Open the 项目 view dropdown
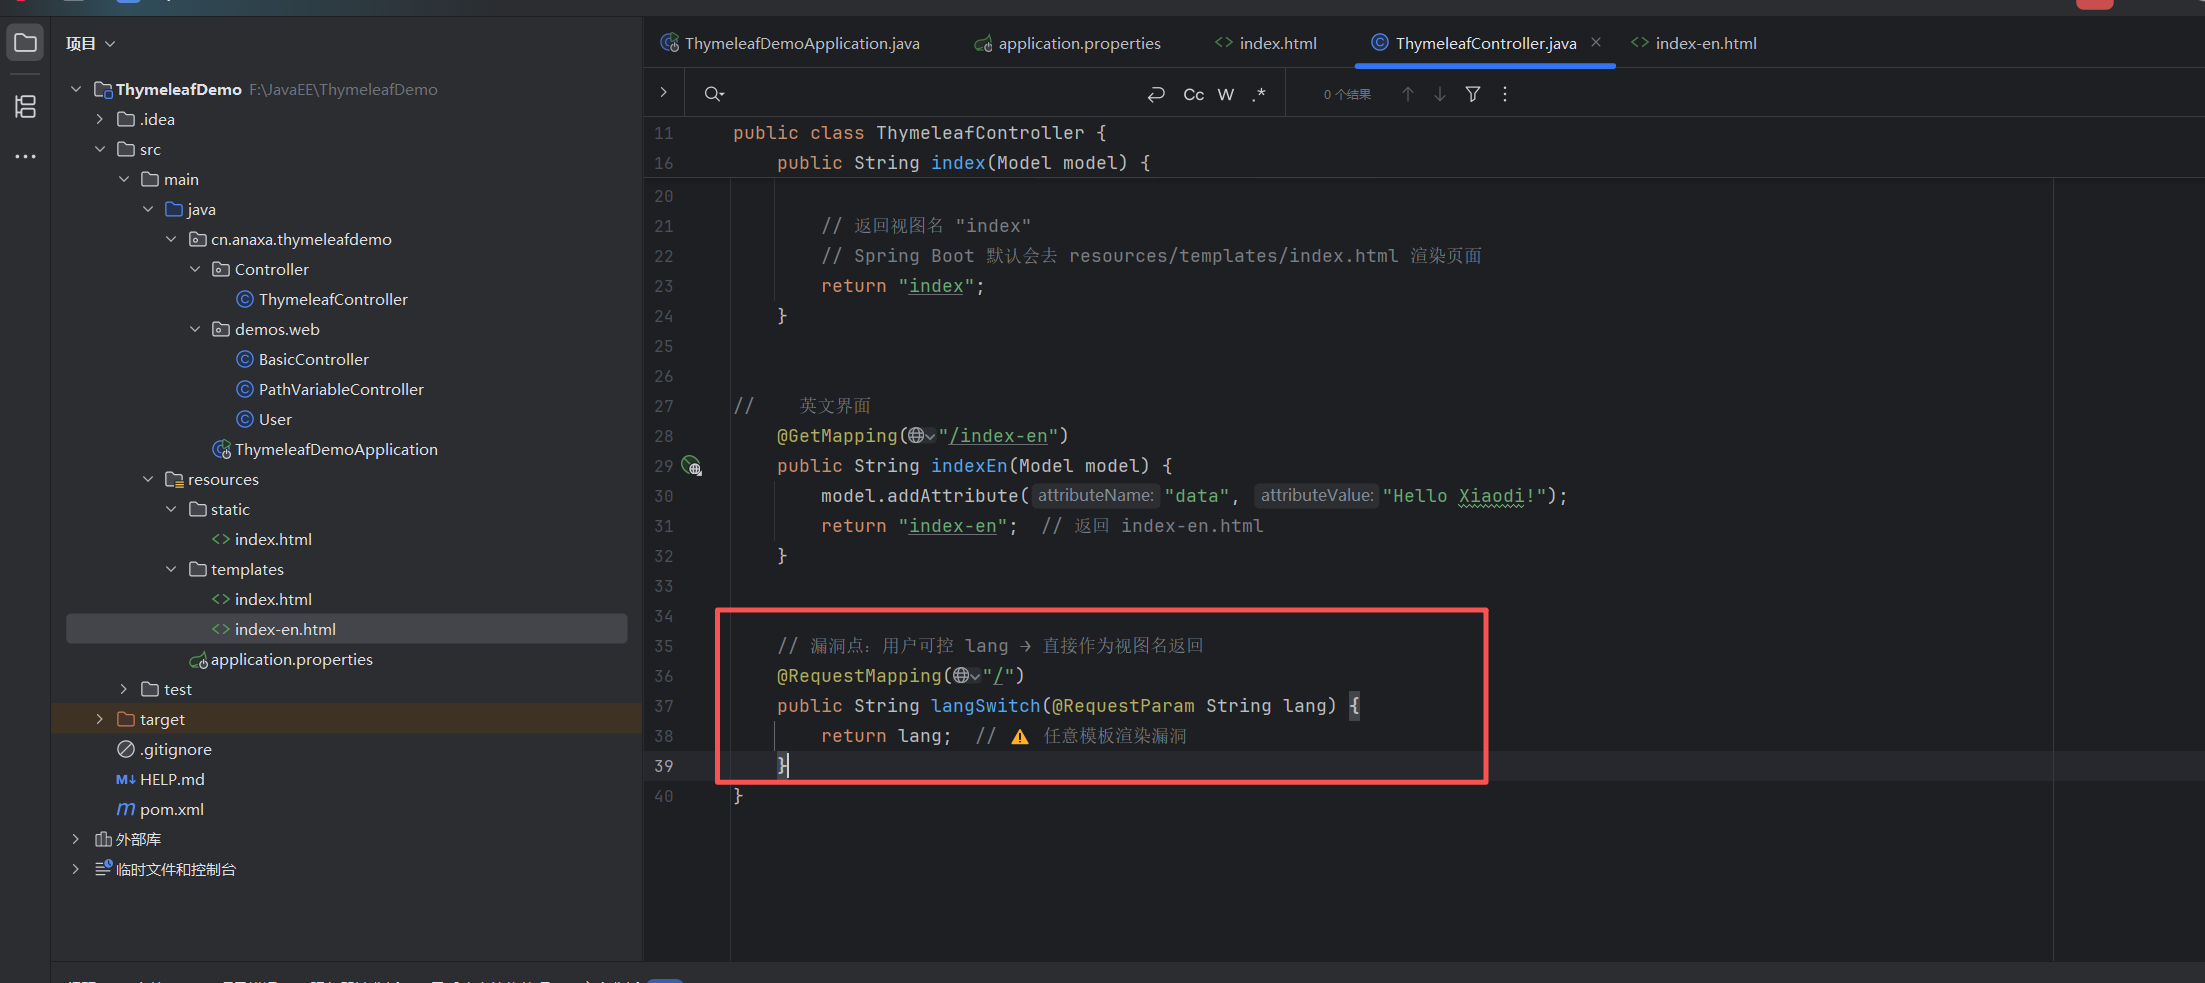The image size is (2205, 983). click(91, 43)
